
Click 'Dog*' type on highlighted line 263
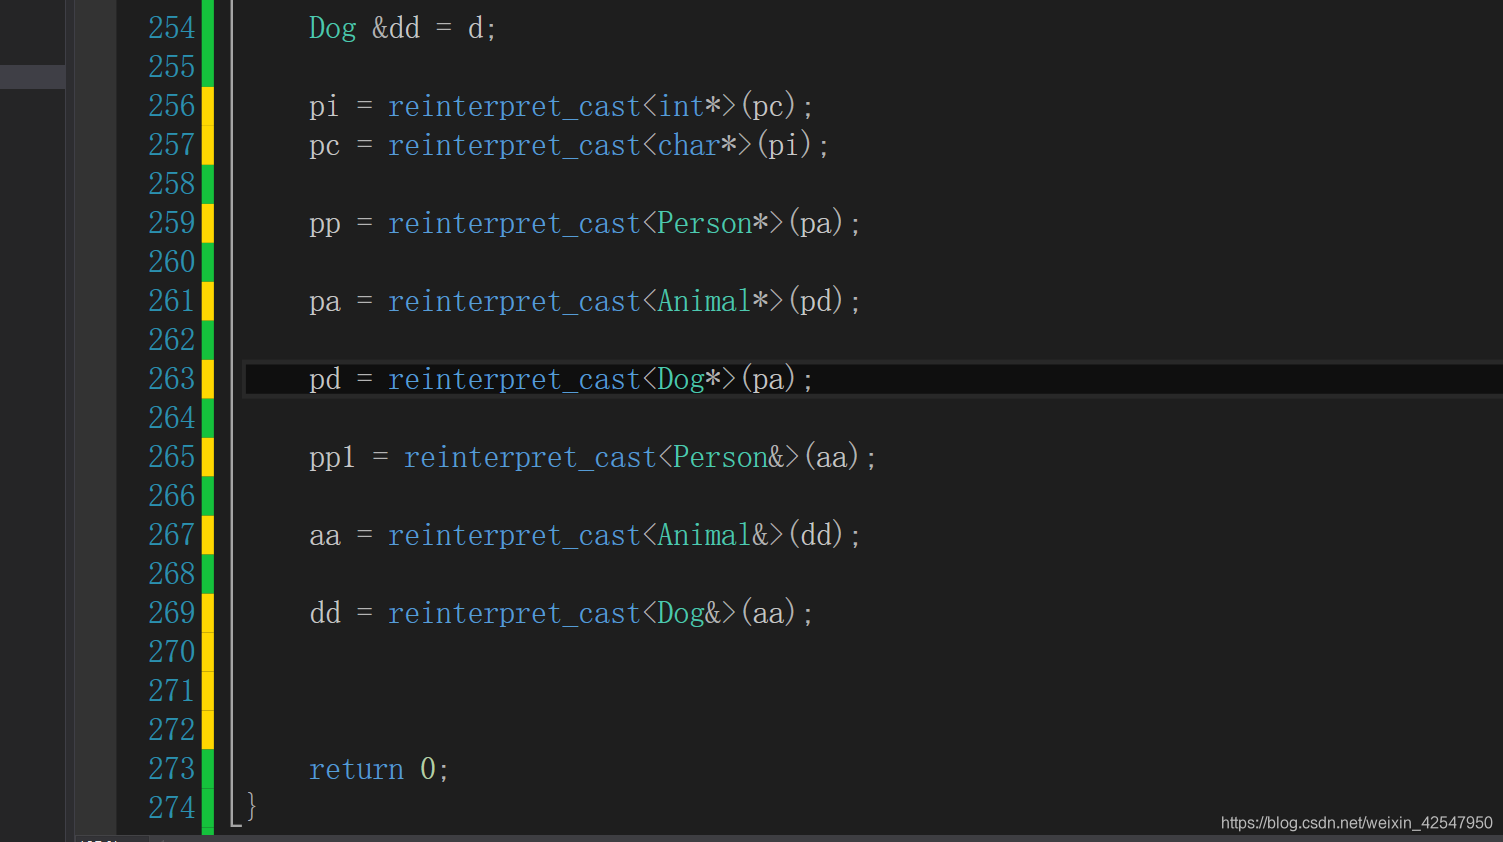coord(689,380)
